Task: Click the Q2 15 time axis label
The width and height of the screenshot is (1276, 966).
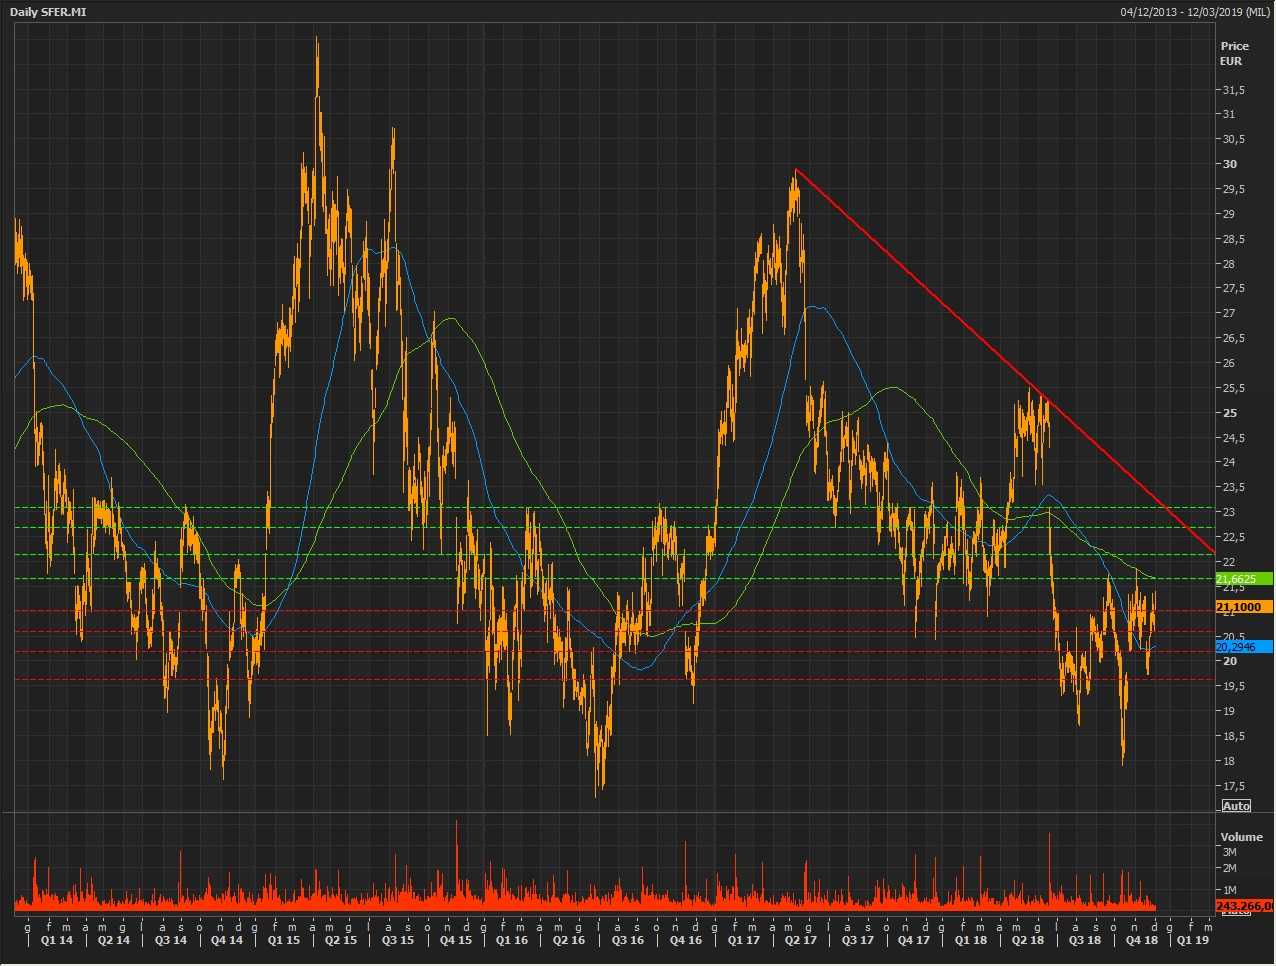Action: (341, 940)
